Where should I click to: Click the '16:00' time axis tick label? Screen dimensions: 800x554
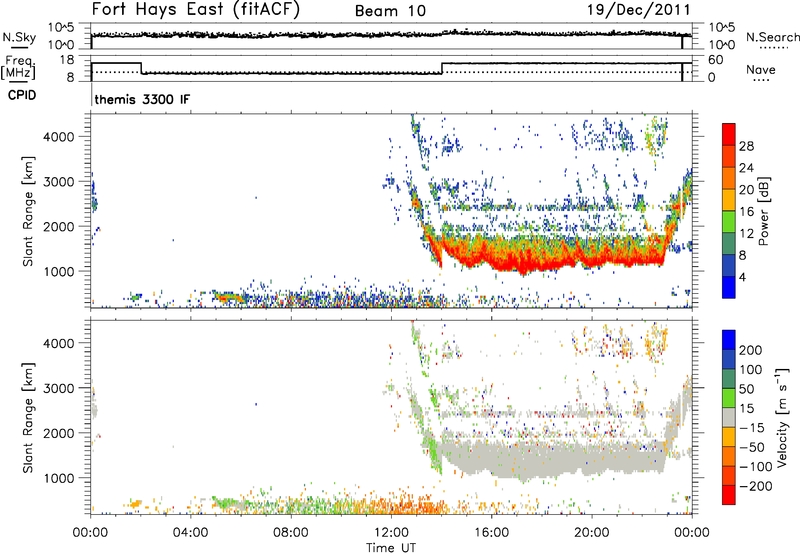(491, 532)
